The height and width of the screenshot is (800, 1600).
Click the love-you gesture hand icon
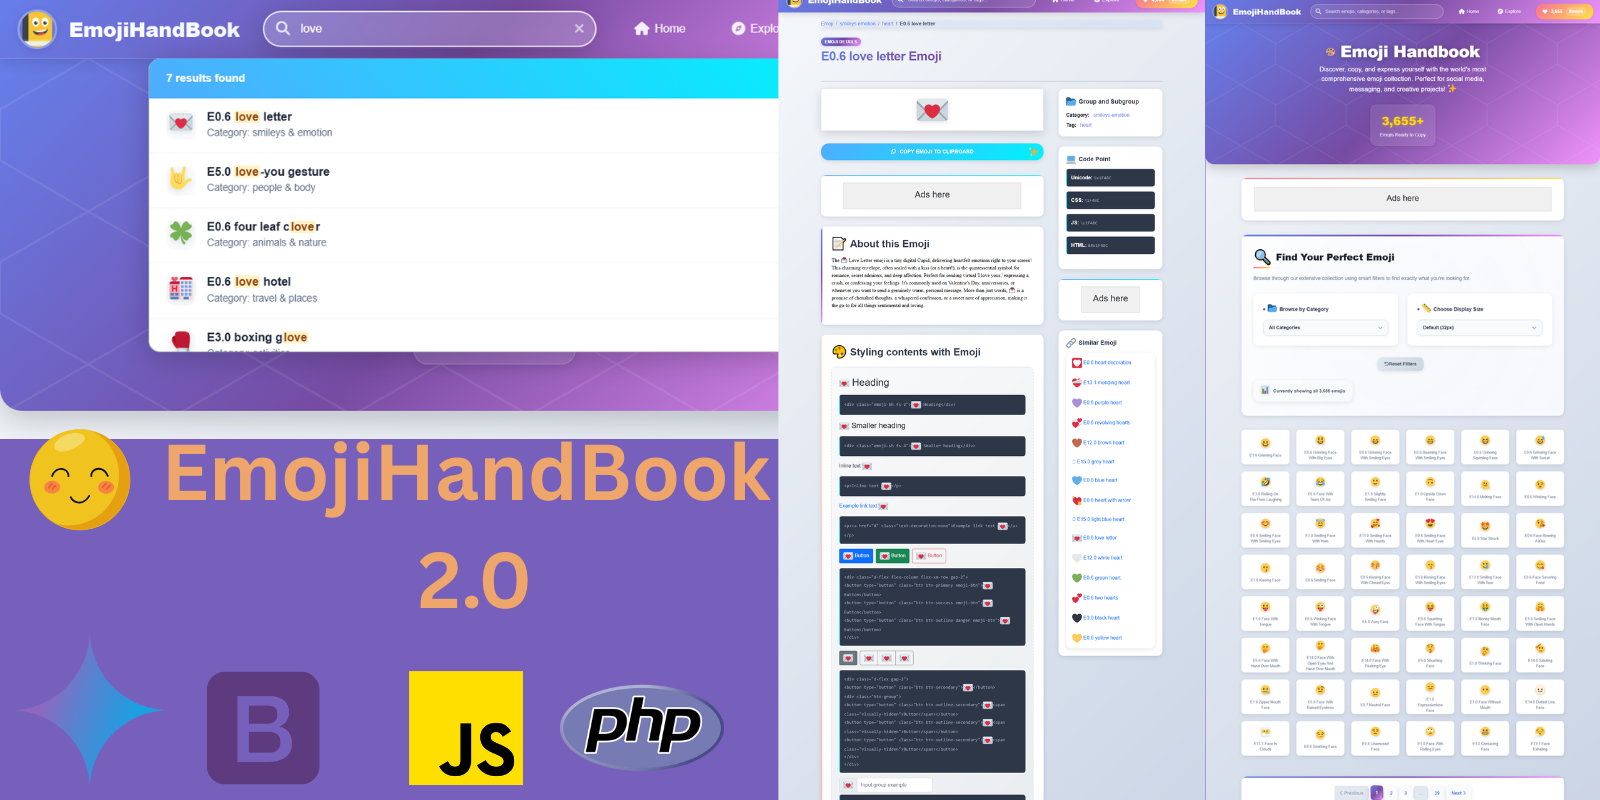pos(181,179)
